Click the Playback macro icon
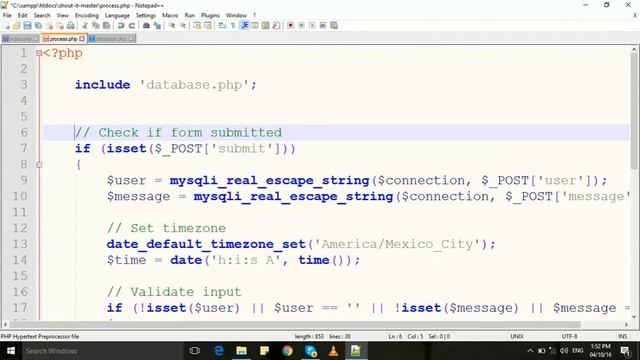Image resolution: width=640 pixels, height=360 pixels. pos(312,25)
